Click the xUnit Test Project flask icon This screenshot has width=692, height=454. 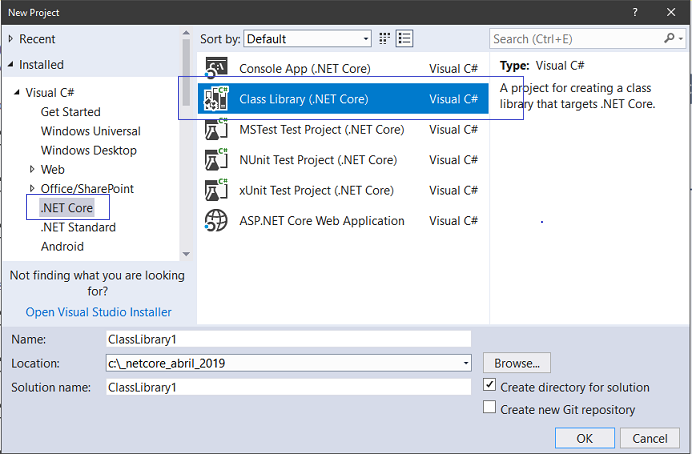(216, 190)
